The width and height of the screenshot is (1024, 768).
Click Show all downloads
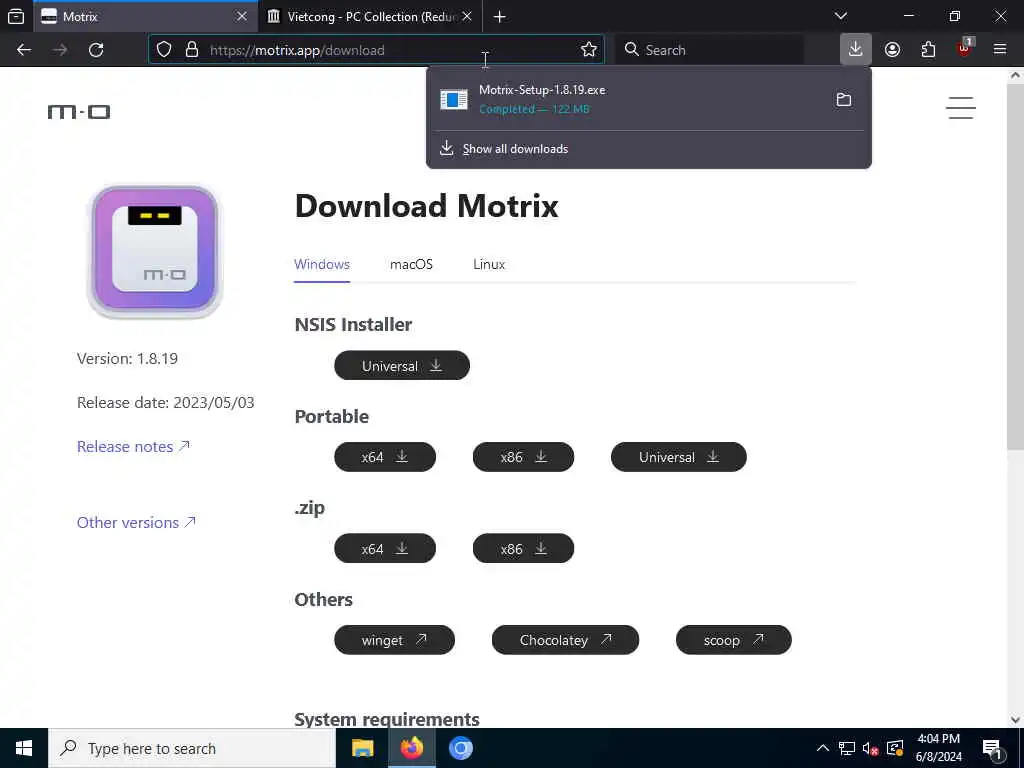[x=515, y=149]
